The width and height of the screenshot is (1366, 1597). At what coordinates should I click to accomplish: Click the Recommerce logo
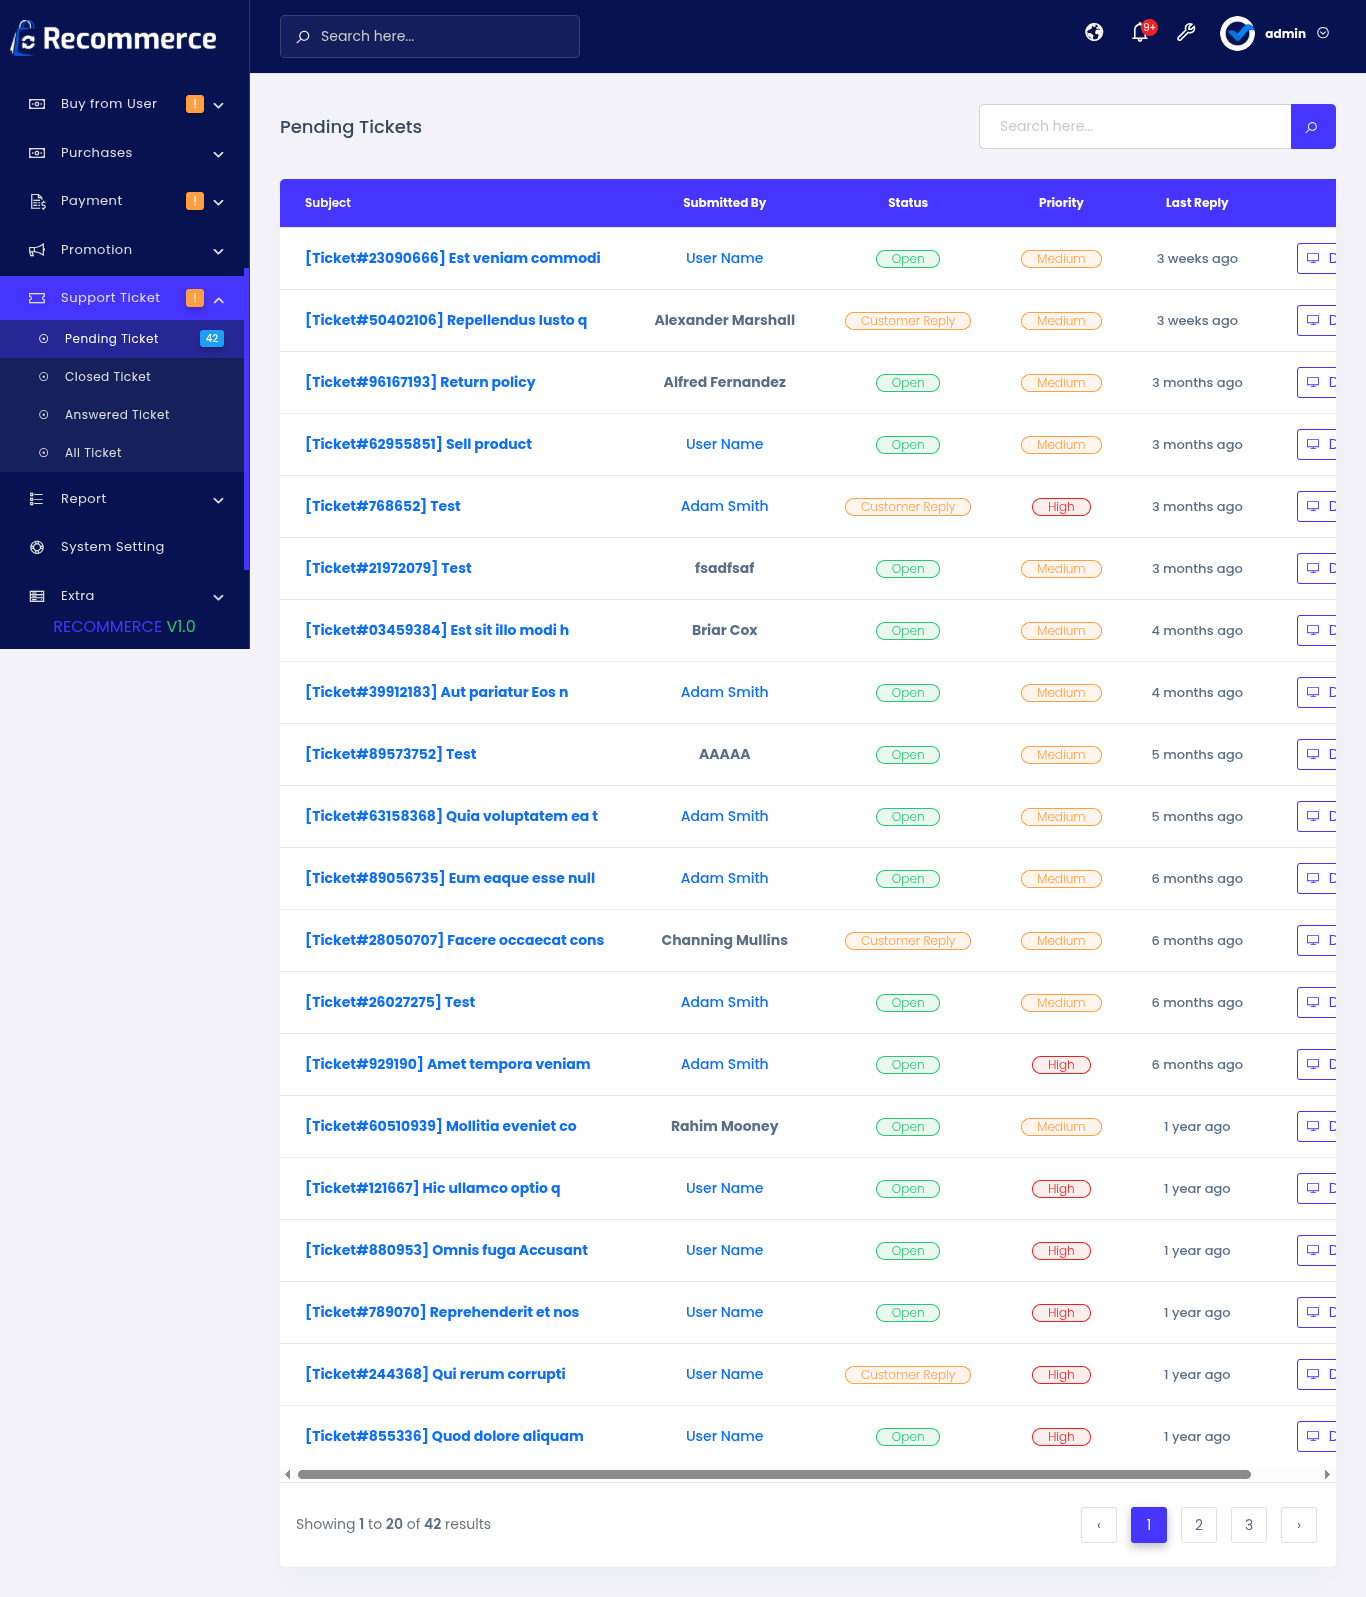click(113, 38)
